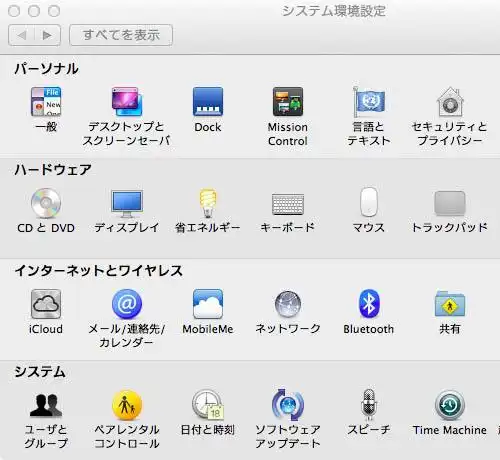
Task: Open CD と DVD preferences
Action: [x=46, y=203]
